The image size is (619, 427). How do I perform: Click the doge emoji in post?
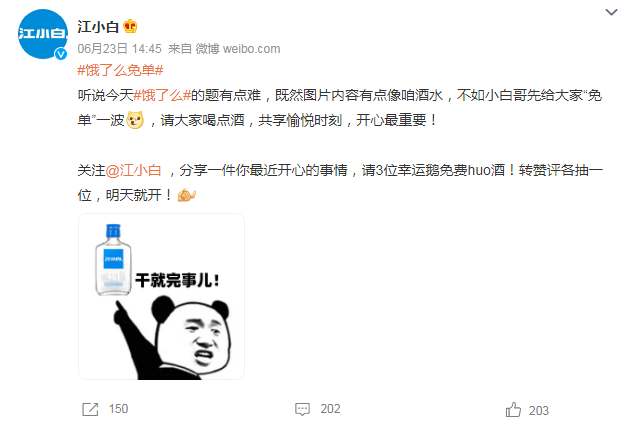(x=135, y=120)
